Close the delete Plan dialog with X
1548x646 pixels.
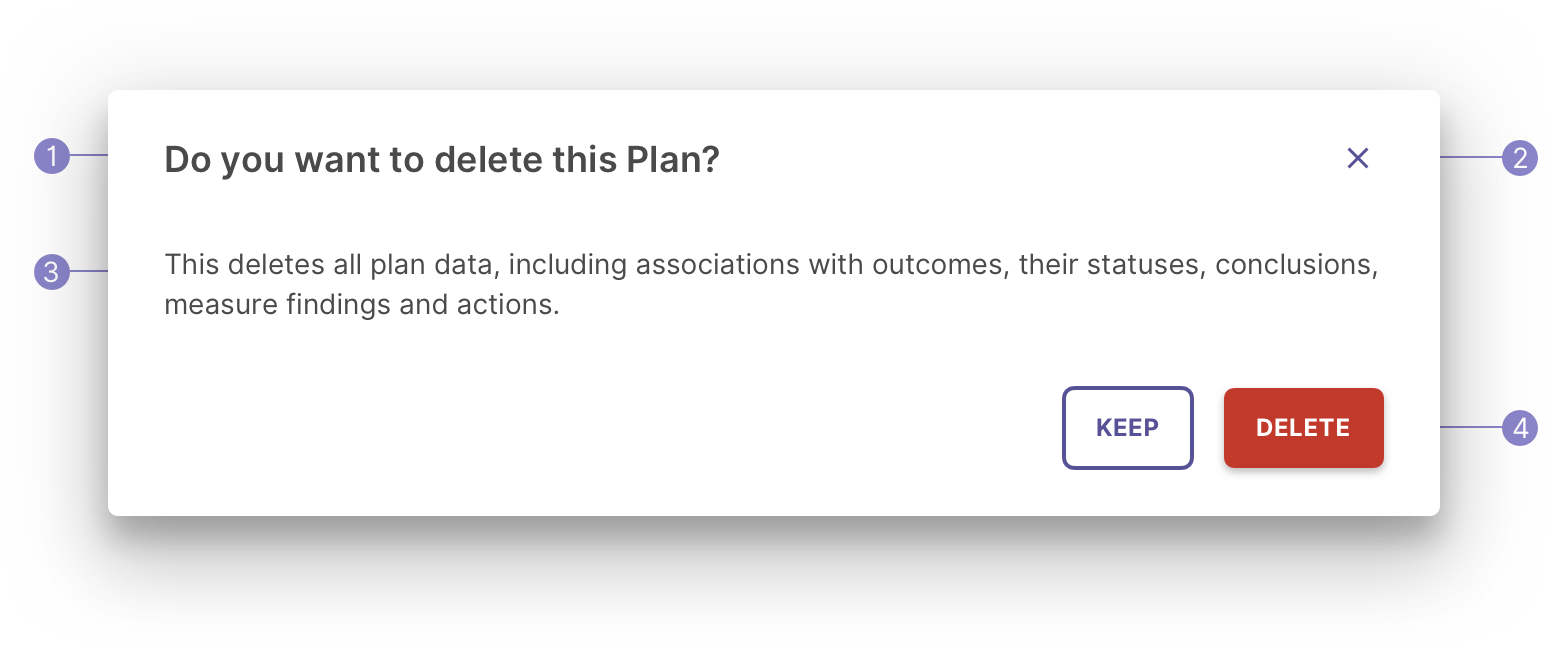point(1357,158)
